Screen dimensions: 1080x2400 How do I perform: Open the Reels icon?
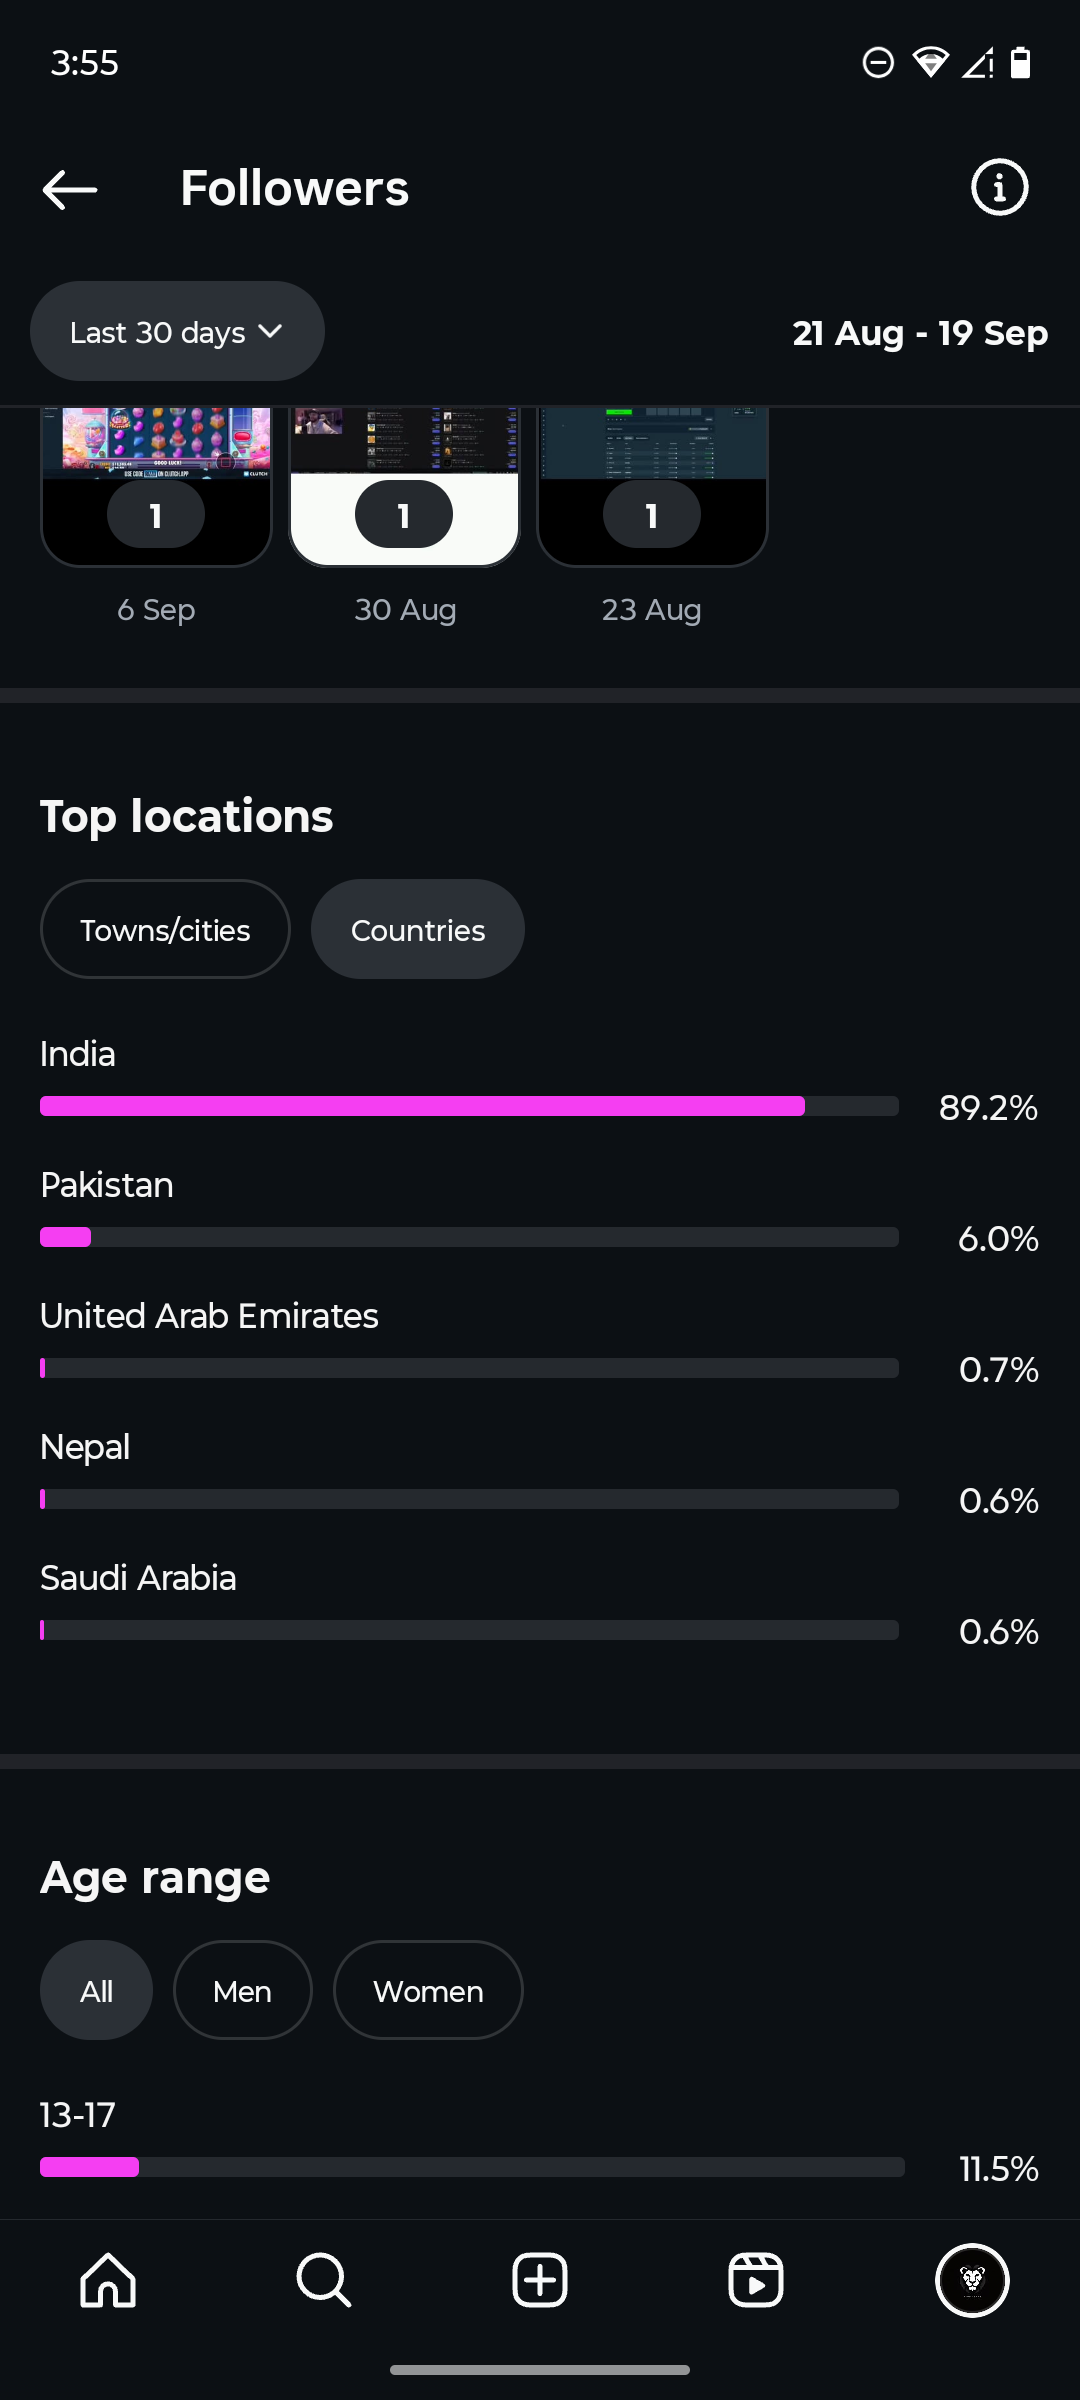click(756, 2280)
